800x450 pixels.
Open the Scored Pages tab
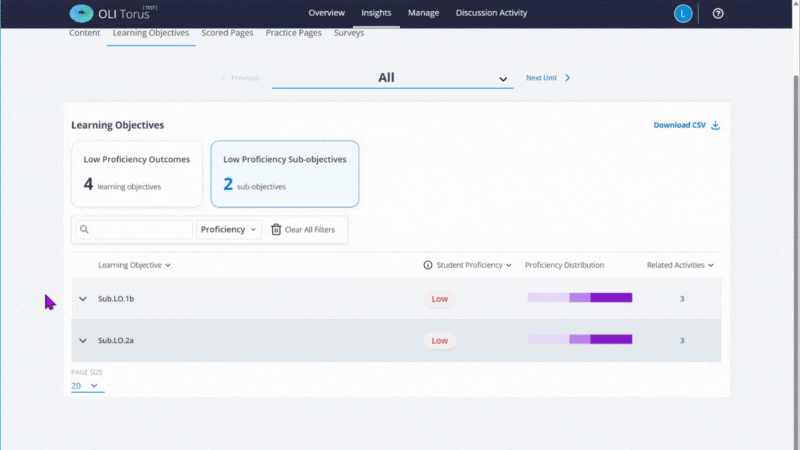(x=227, y=33)
